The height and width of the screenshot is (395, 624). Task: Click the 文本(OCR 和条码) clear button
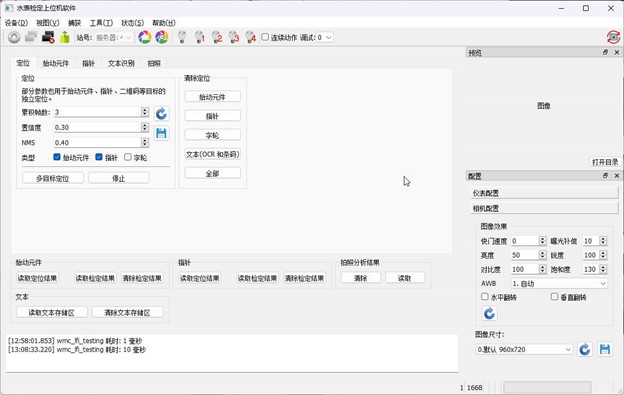[213, 154]
